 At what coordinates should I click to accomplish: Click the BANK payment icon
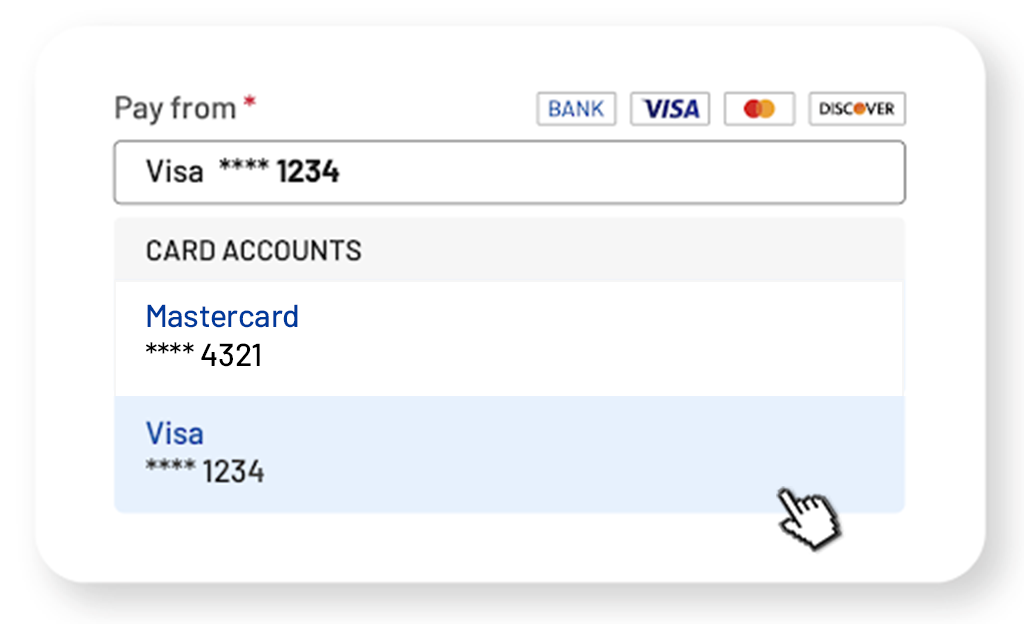coord(576,108)
